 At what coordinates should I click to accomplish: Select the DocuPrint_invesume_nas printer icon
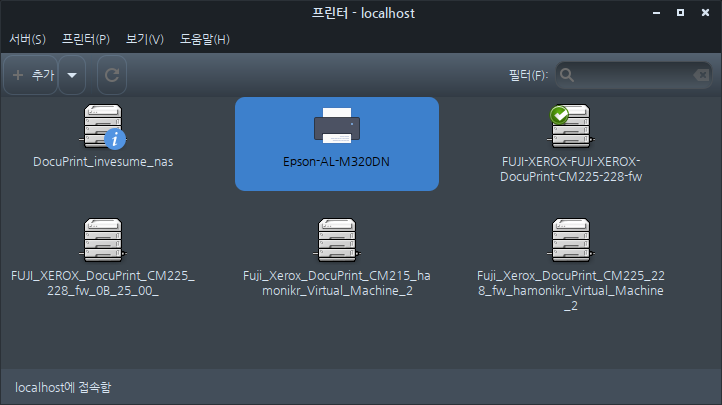coord(103,127)
